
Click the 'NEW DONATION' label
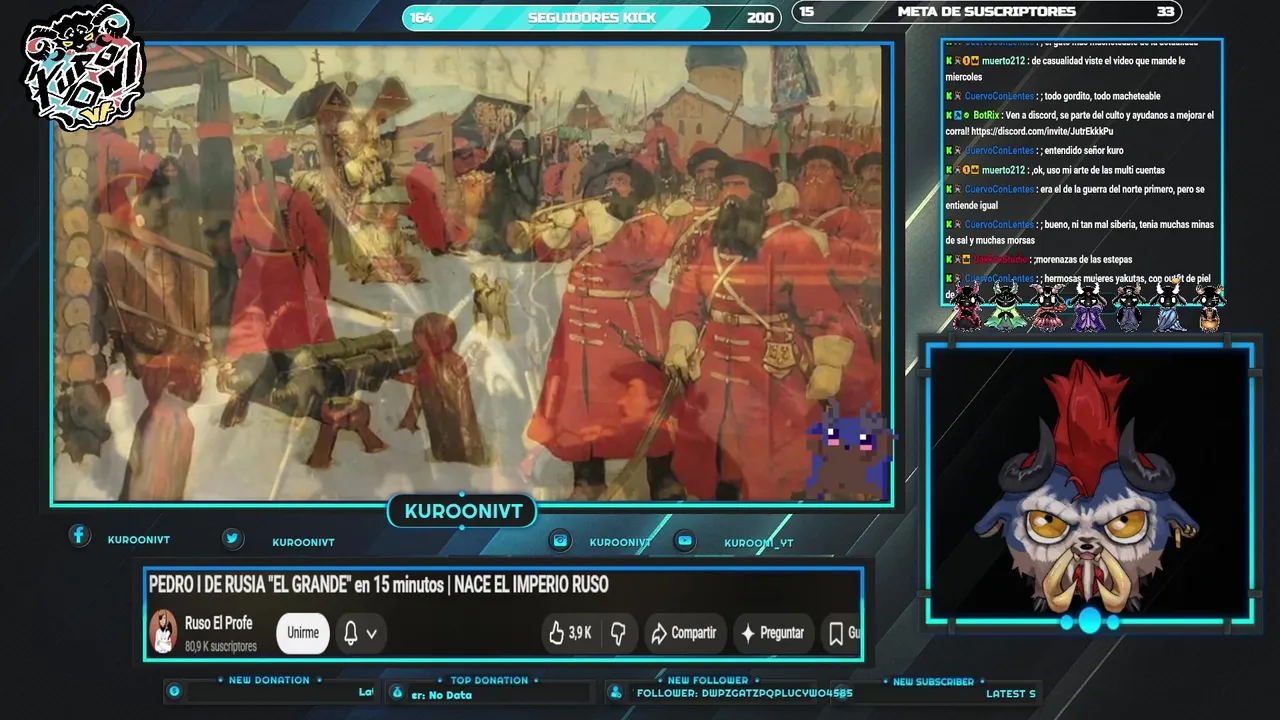click(x=269, y=680)
